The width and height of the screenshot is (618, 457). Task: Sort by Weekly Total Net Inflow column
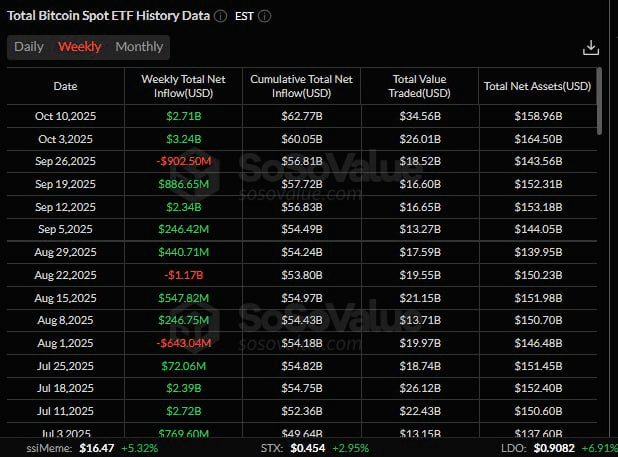pos(181,86)
